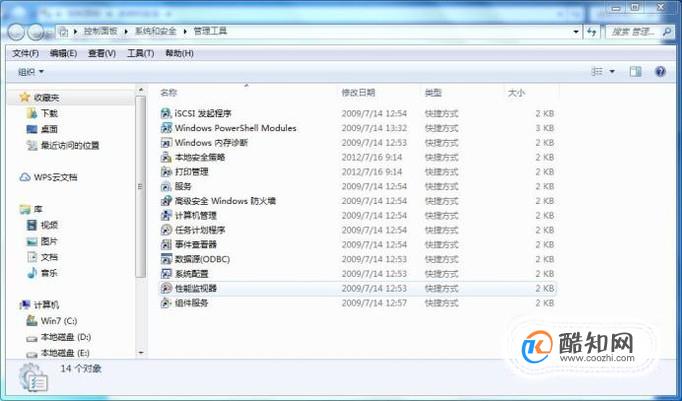Open 最近访问的位置 in favorites
This screenshot has height=401, width=682.
click(63, 146)
